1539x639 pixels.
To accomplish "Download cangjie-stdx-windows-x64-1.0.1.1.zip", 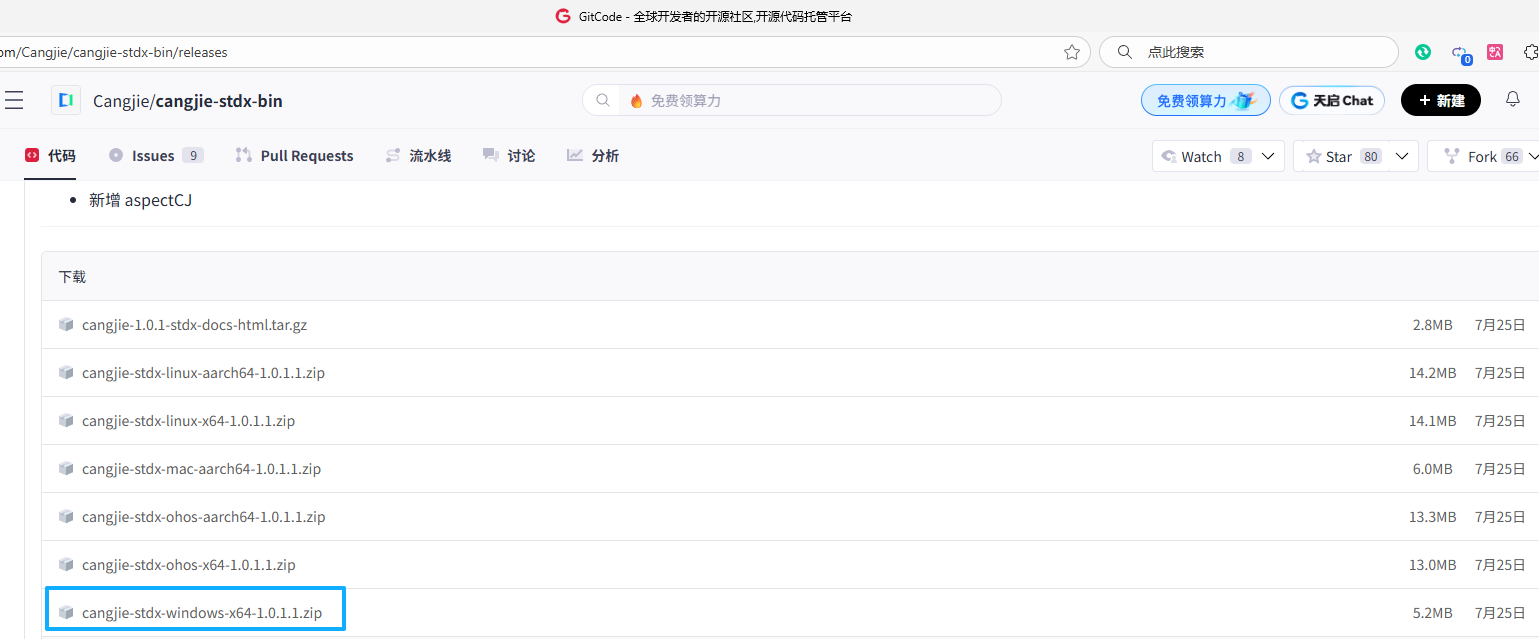I will pyautogui.click(x=202, y=613).
